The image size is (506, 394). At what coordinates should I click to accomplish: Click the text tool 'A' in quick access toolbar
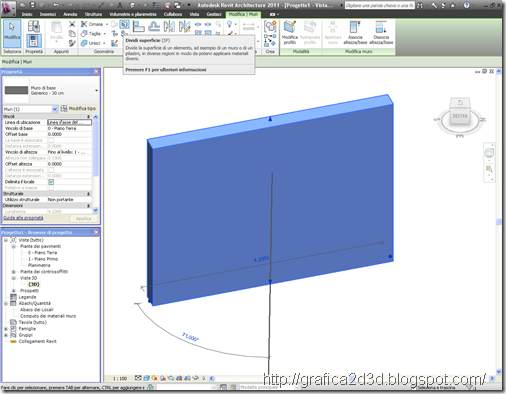[119, 5]
